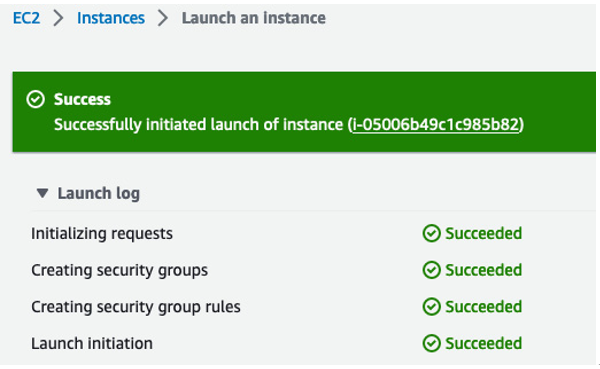Open the EC2 breadcrumb link
The width and height of the screenshot is (600, 369).
click(26, 18)
